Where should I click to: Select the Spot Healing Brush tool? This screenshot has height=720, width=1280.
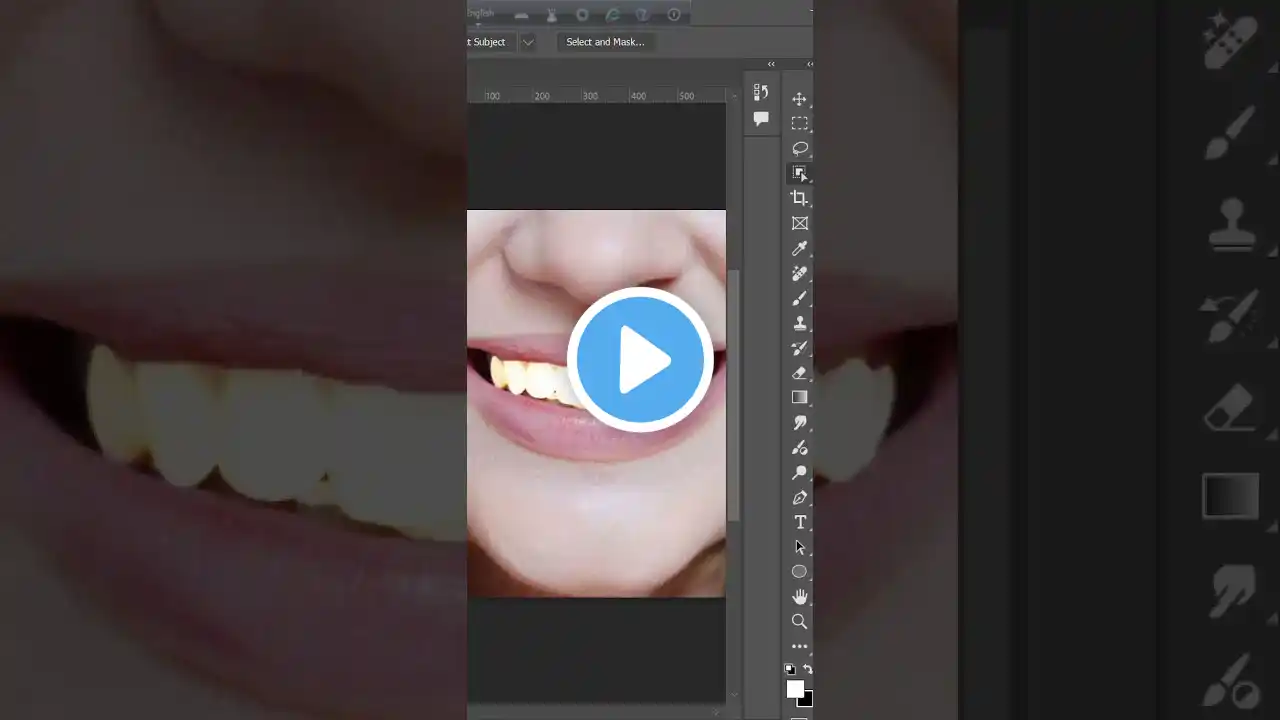click(x=799, y=273)
